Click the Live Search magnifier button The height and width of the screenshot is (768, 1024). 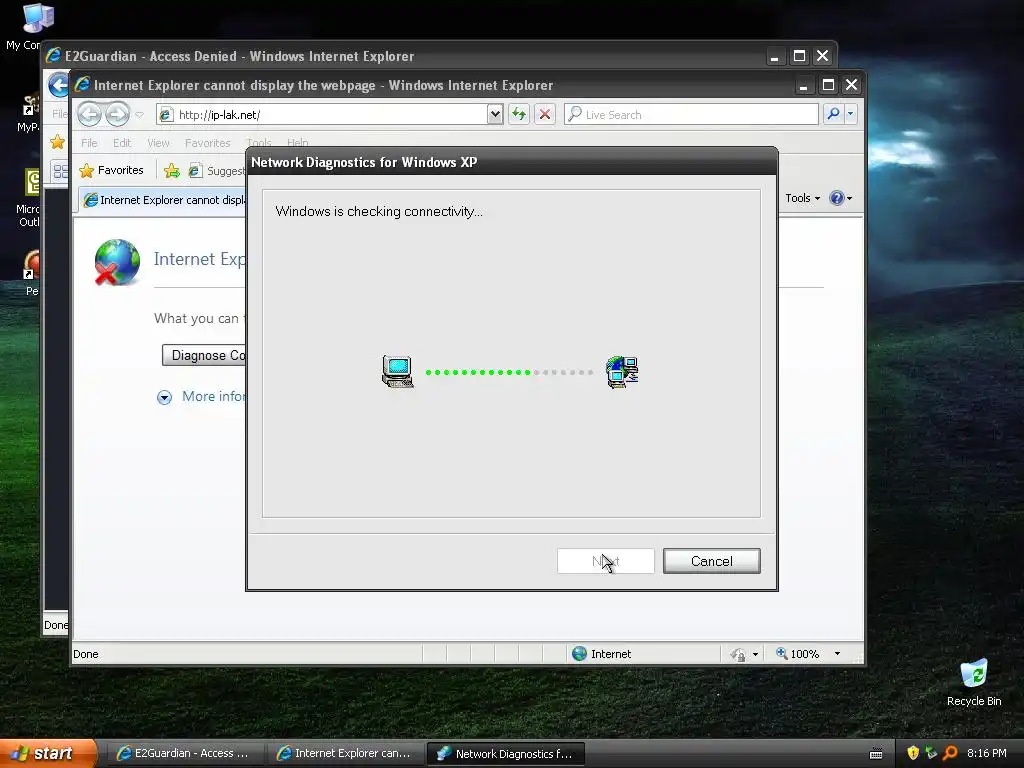[x=833, y=114]
